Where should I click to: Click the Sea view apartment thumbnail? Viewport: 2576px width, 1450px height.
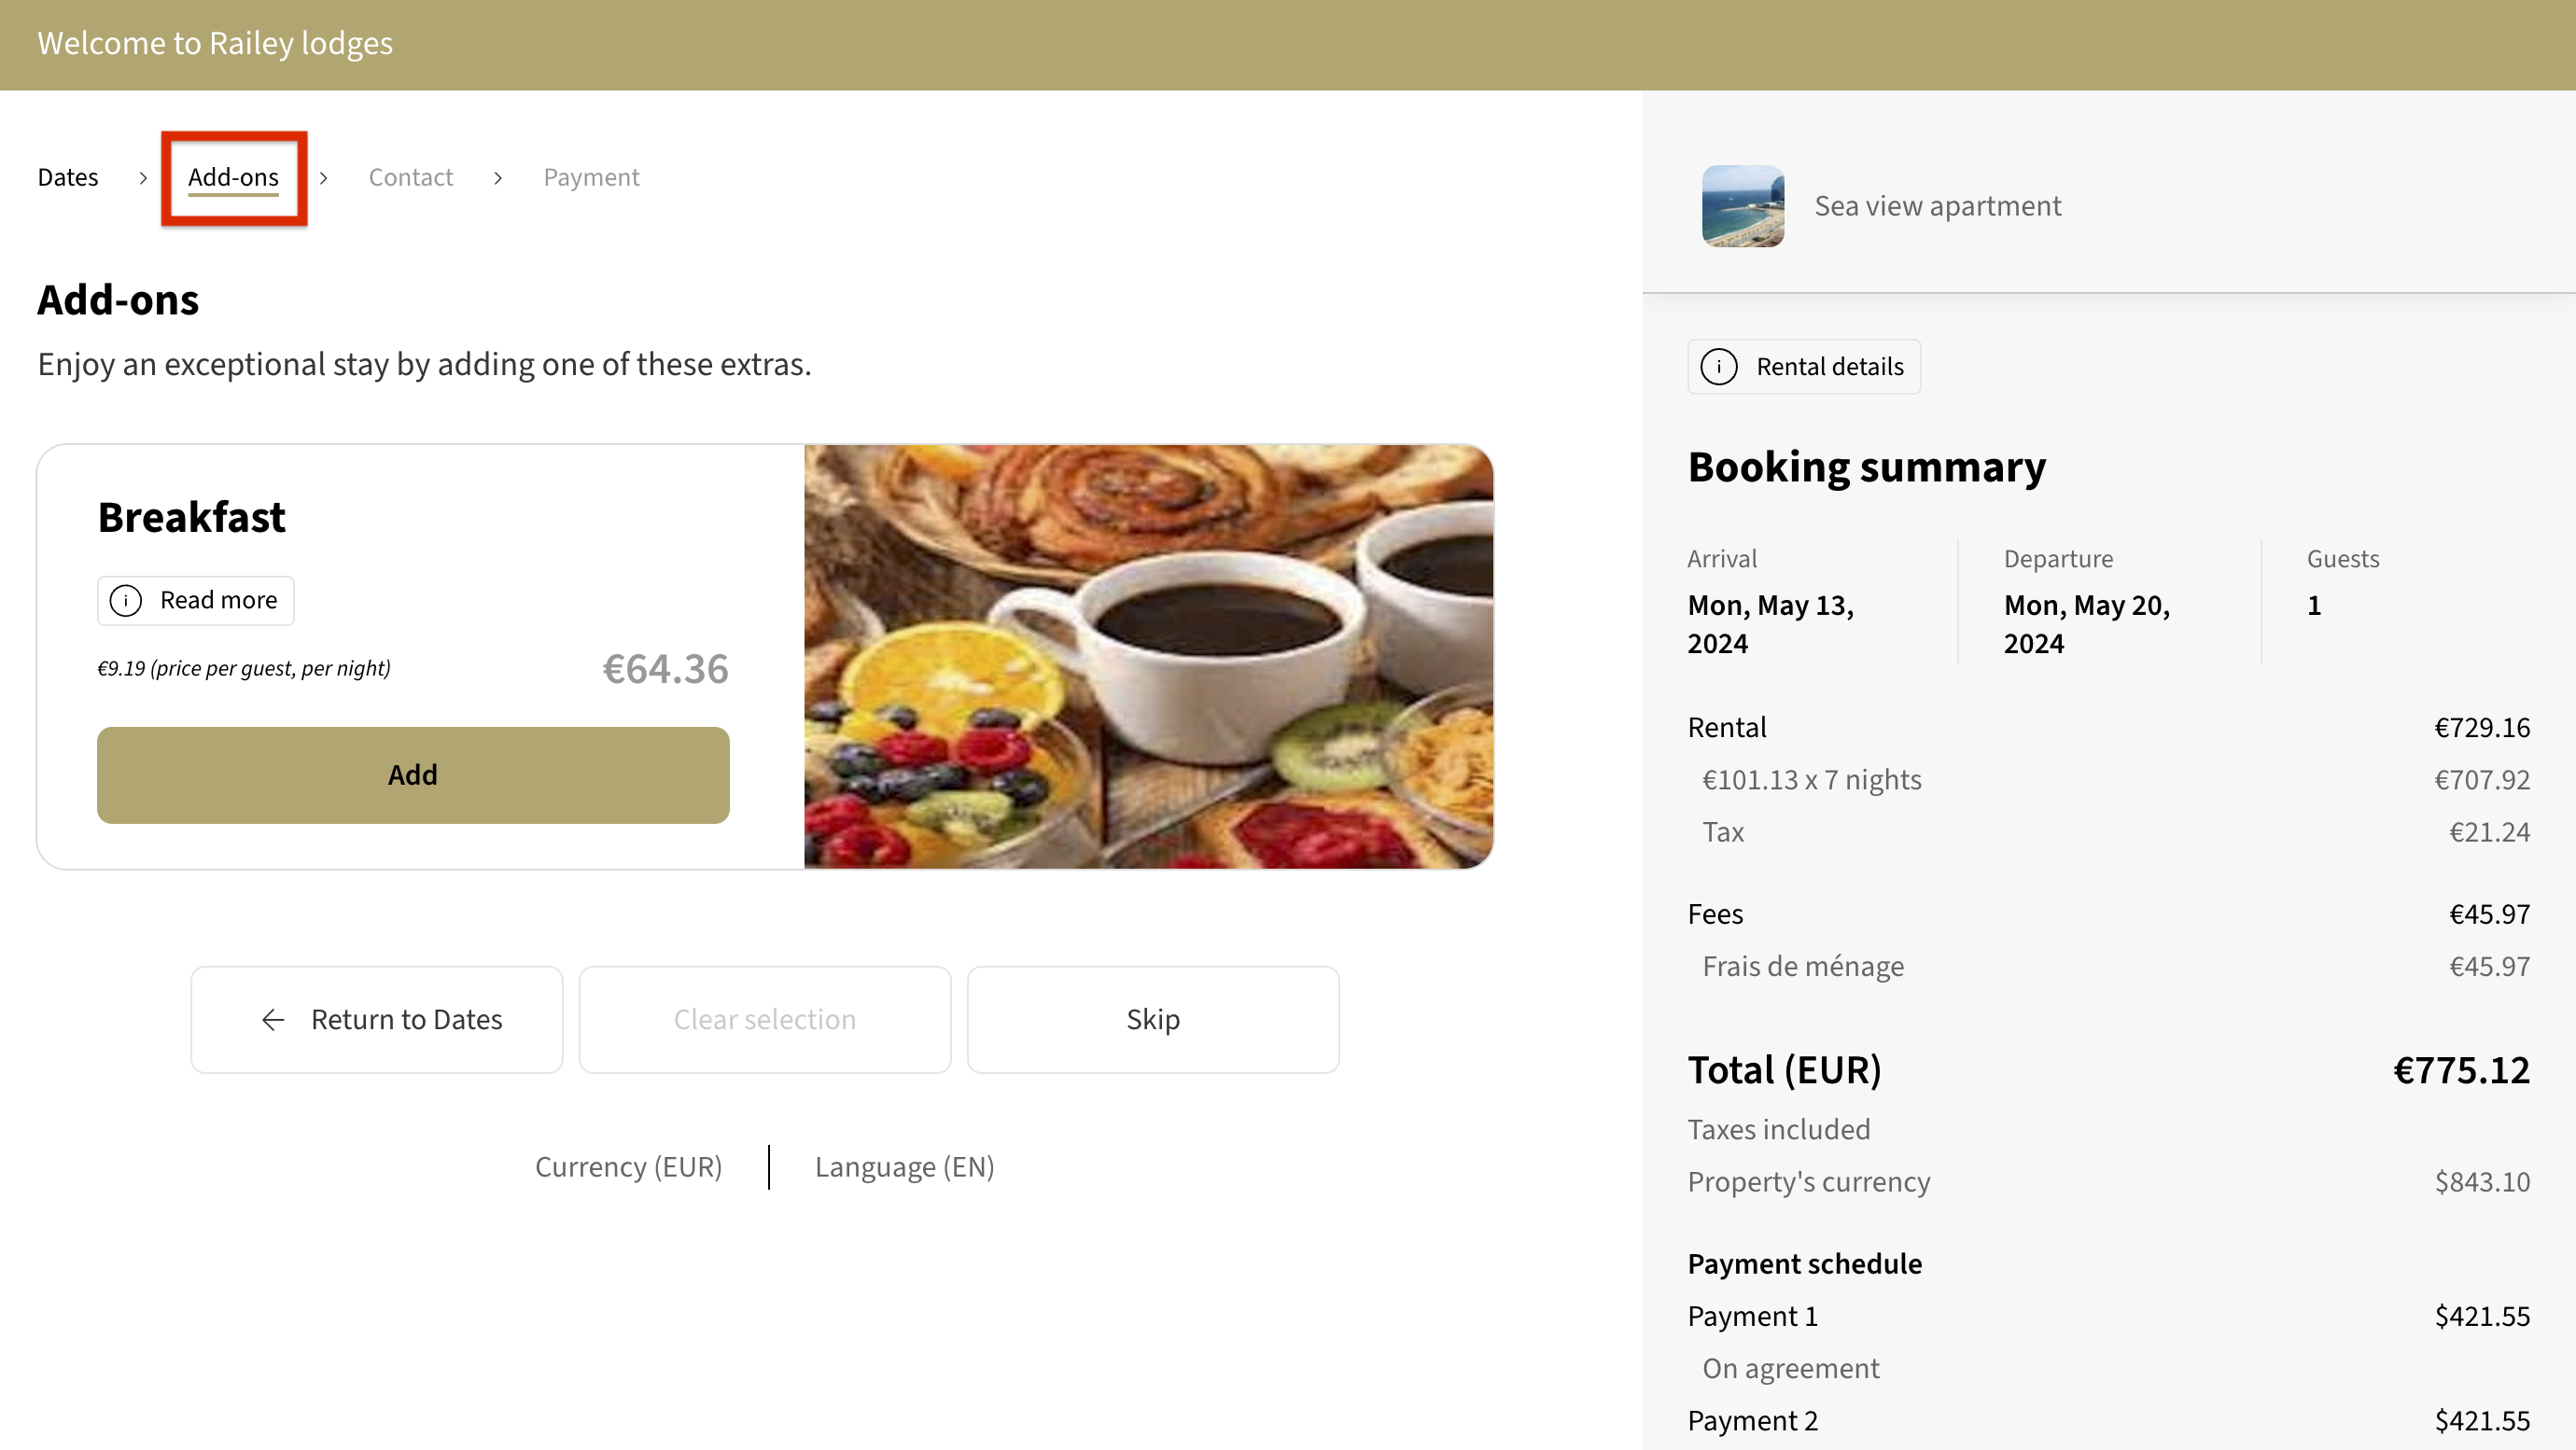[x=1743, y=206]
